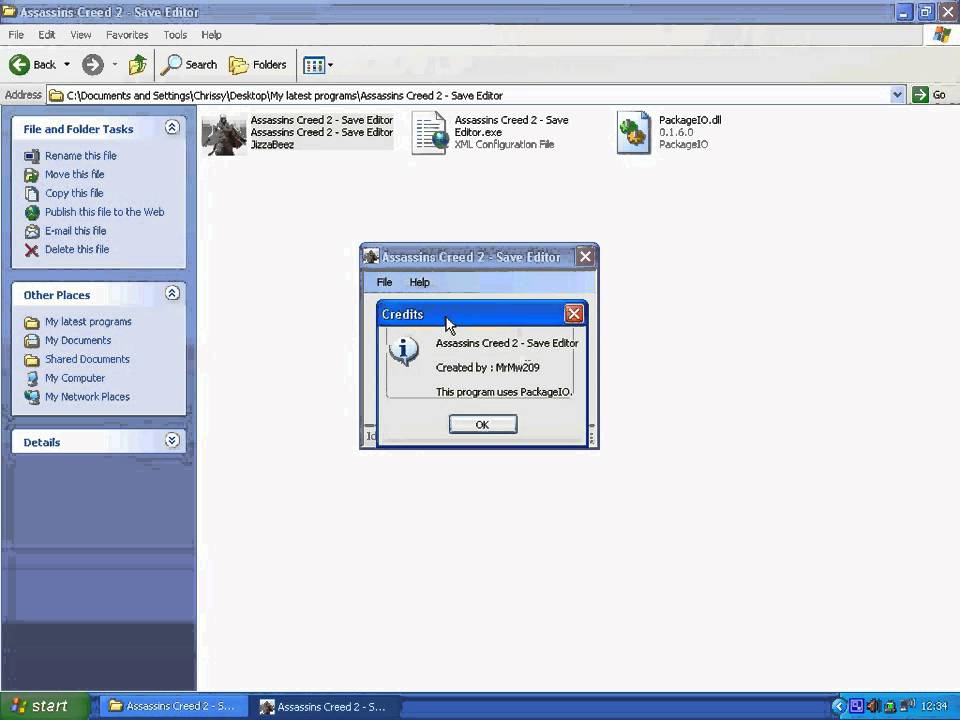Click the Save Editor window title icon

371,257
